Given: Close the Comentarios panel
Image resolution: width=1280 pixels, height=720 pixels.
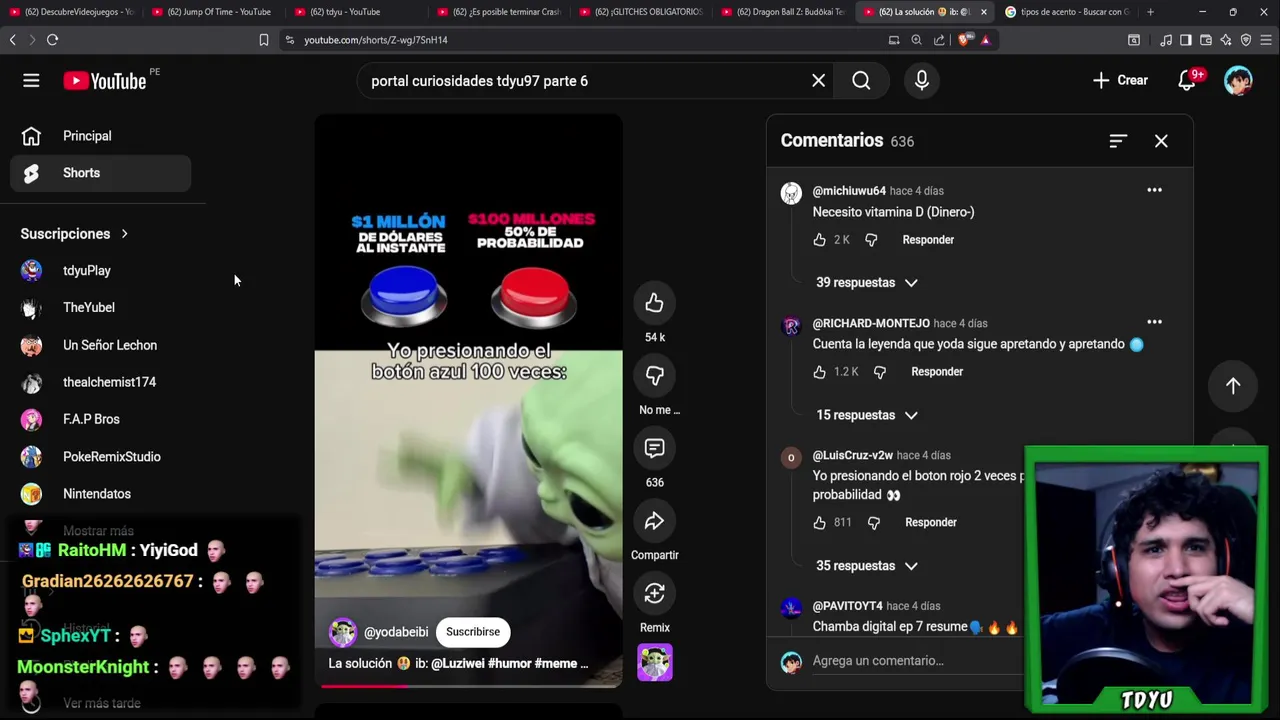Looking at the screenshot, I should pos(1161,141).
